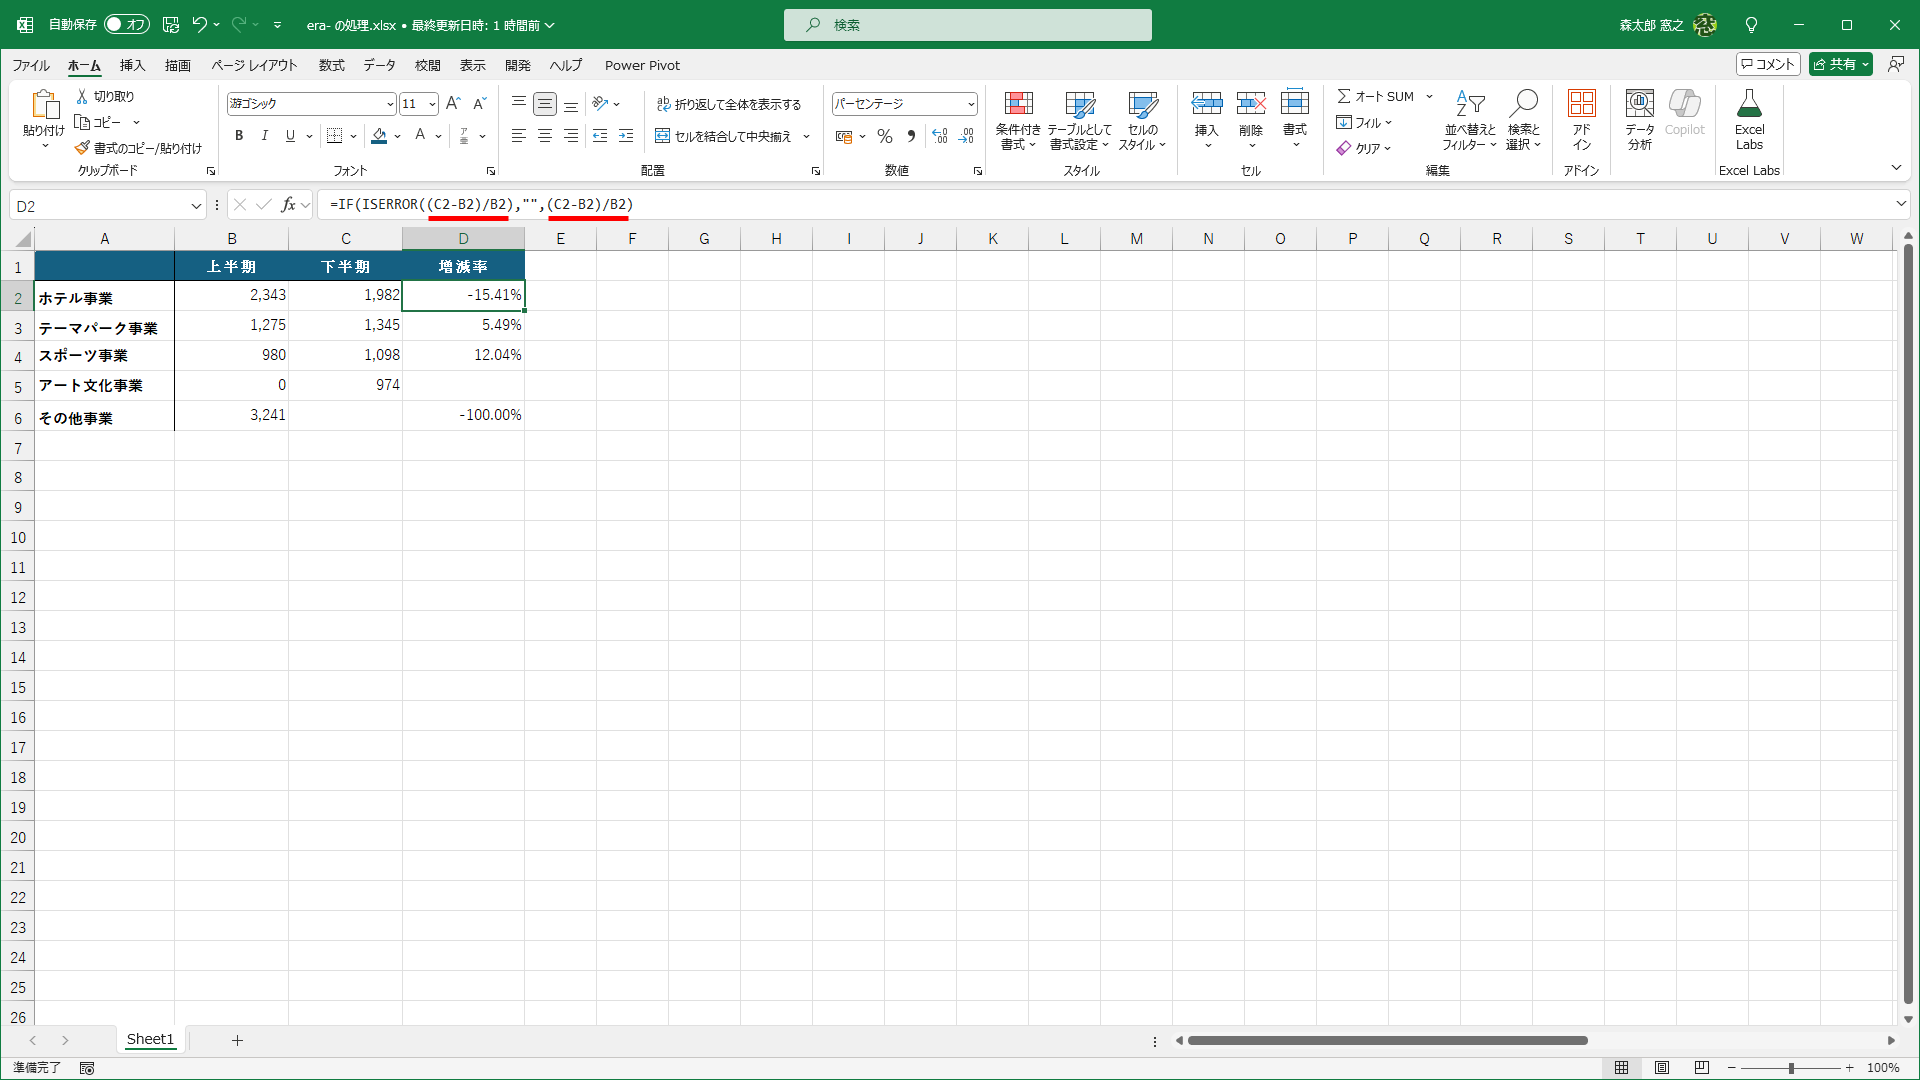Open the 数式 ribbon tab
1920x1080 pixels.
[x=331, y=65]
